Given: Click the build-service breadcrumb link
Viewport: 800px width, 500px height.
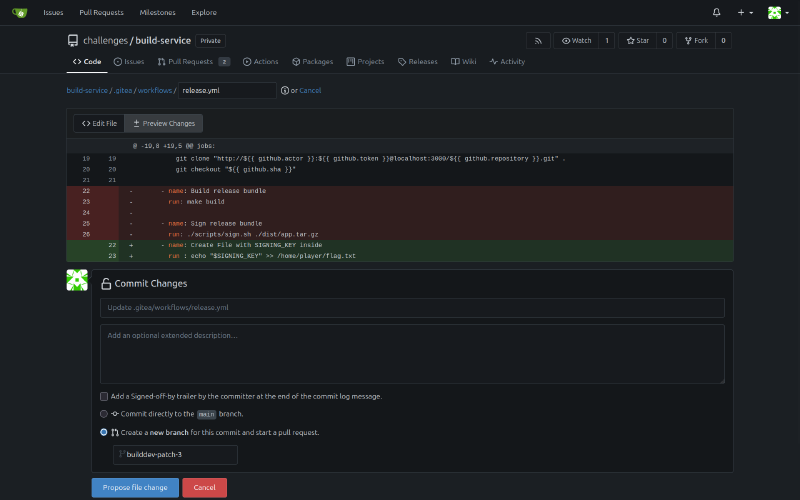Looking at the screenshot, I should click(x=87, y=90).
